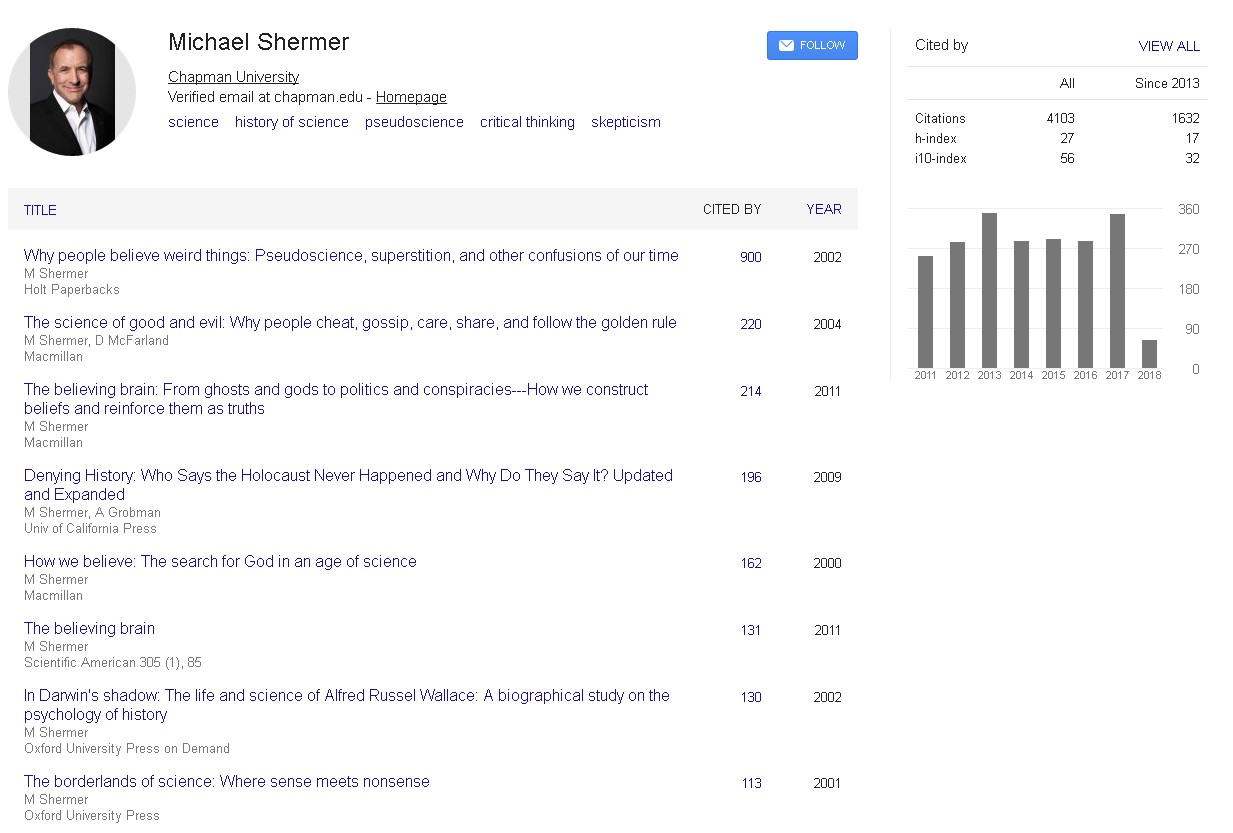Open the 162 citations count link

point(750,563)
